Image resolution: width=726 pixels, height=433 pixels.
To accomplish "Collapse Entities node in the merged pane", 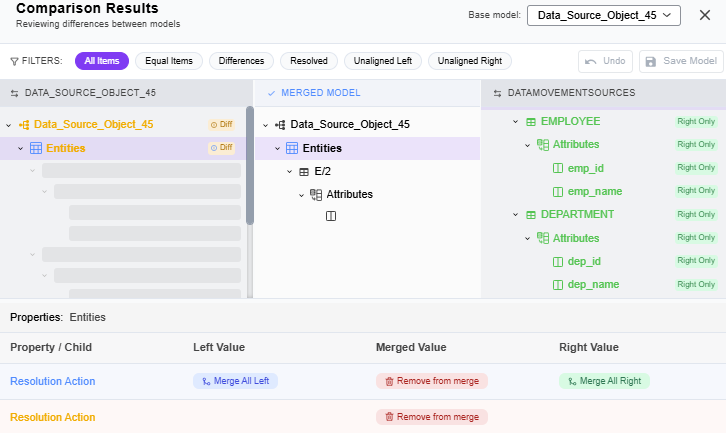I will tap(277, 149).
